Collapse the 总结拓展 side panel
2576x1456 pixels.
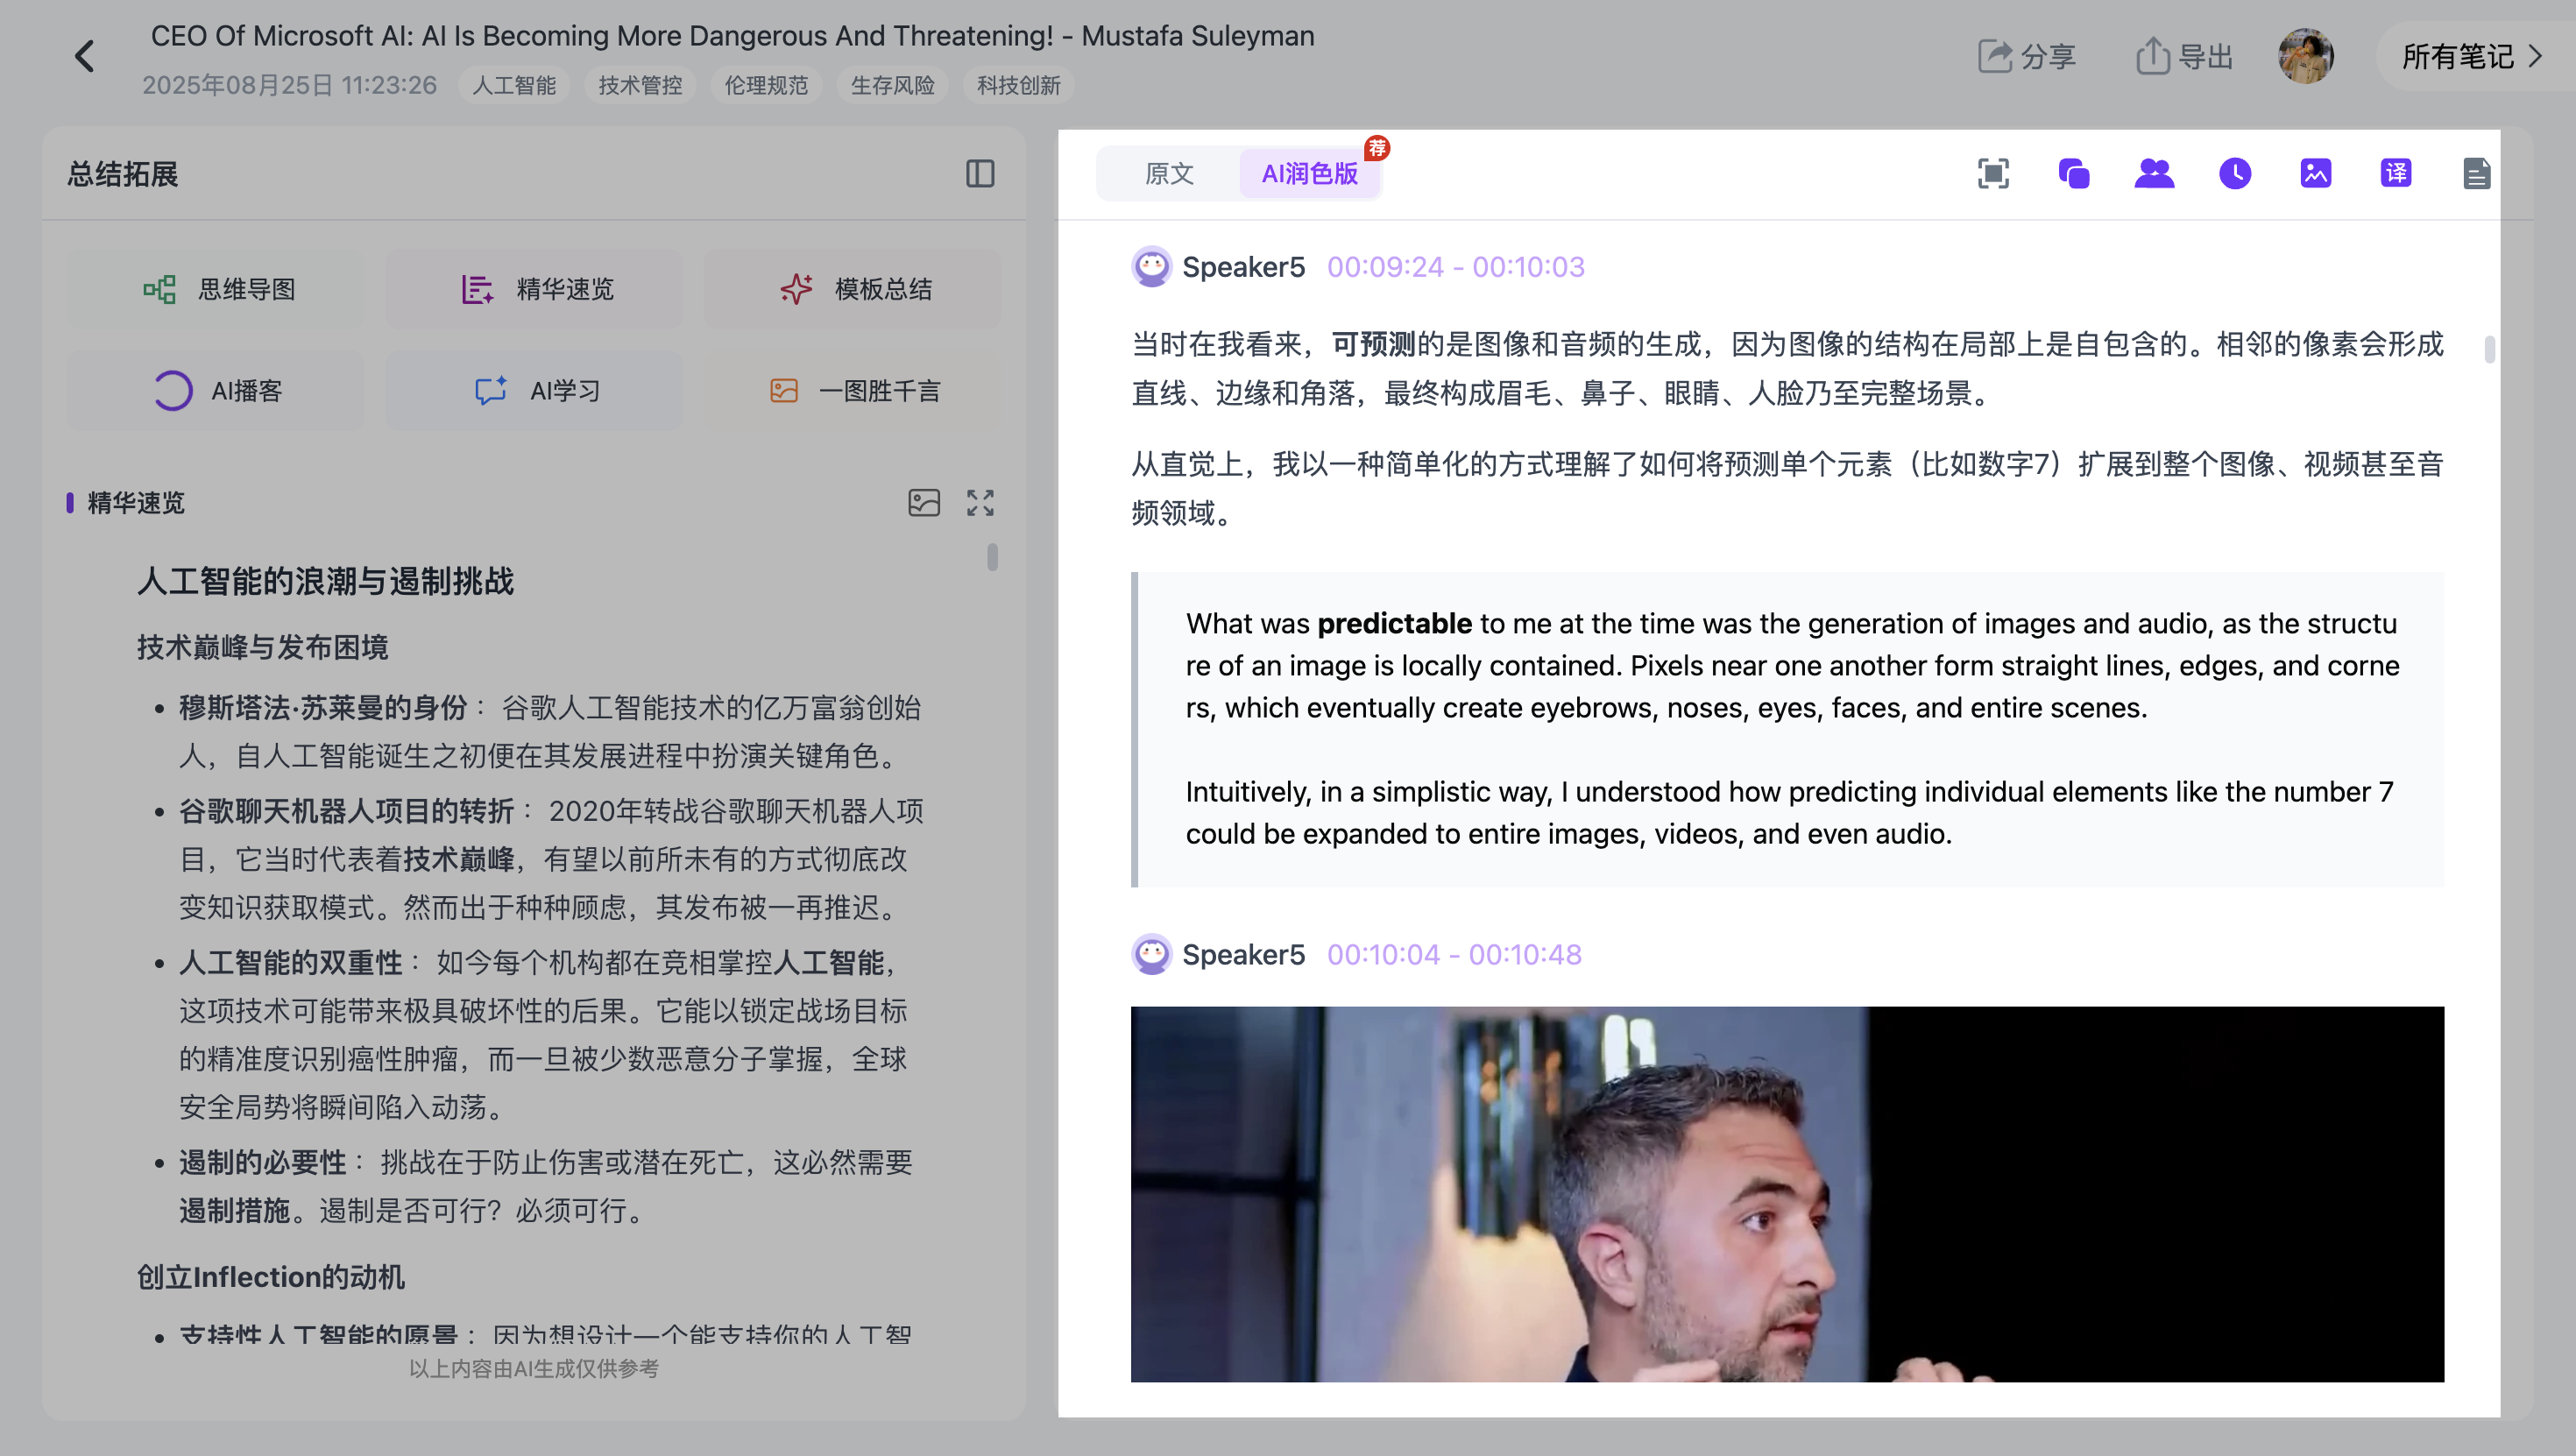coord(980,174)
